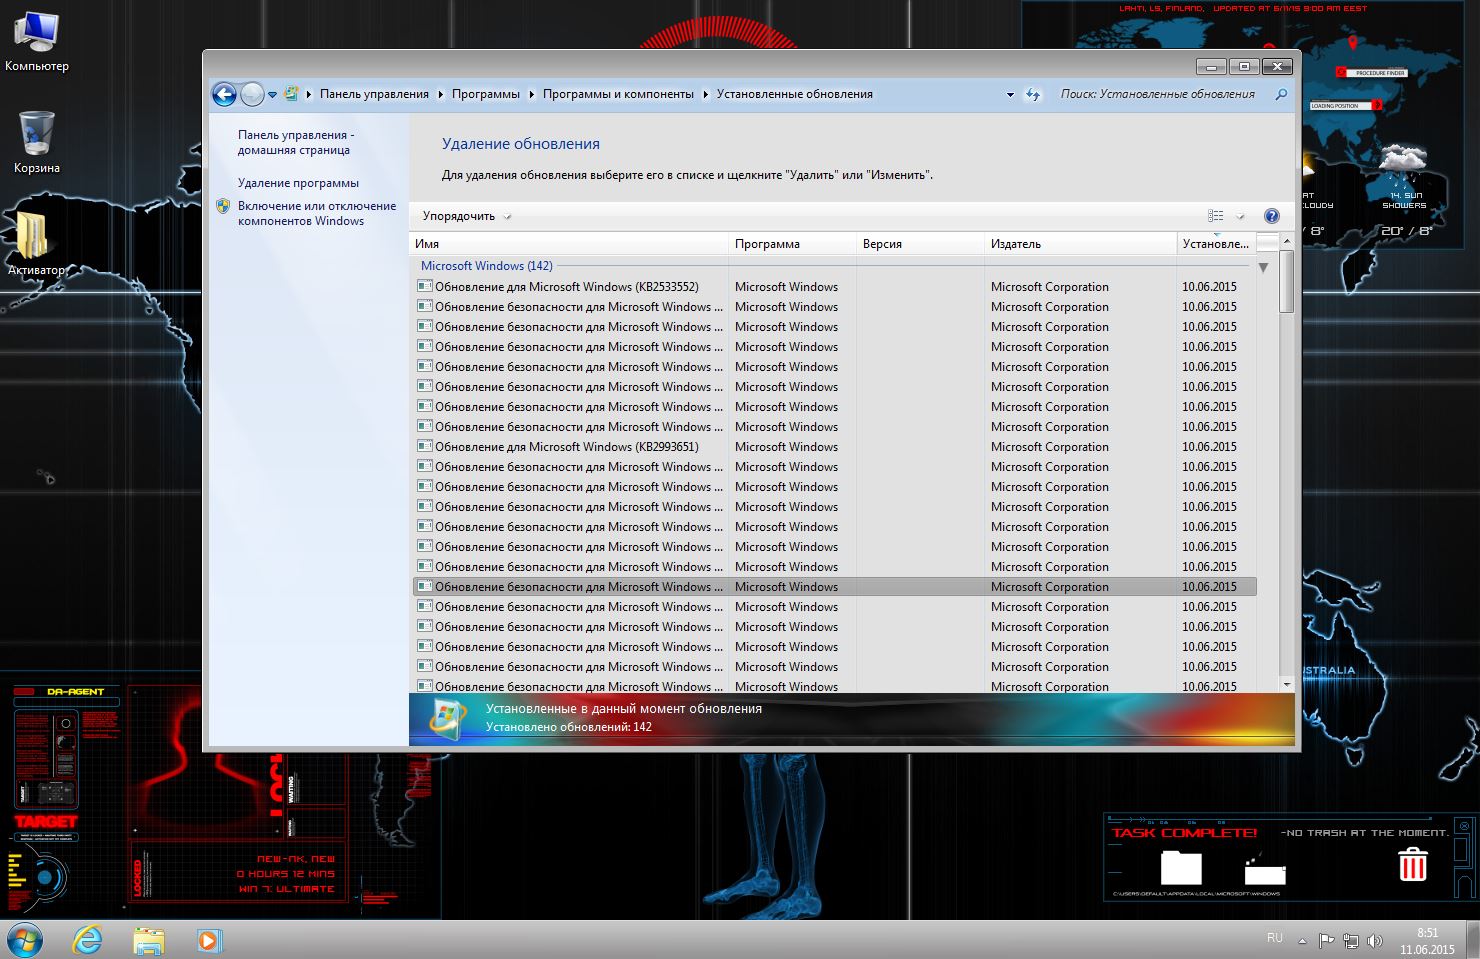Click Панель управления breadcrumb
1480x959 pixels.
click(374, 94)
